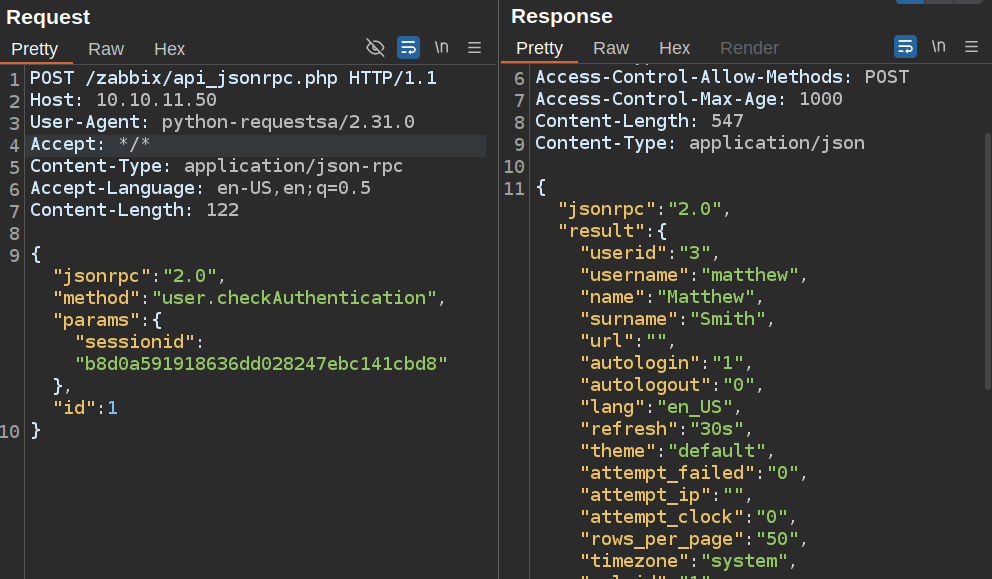992x579 pixels.
Task: Disable word wrap in Response panel
Action: pos(905,47)
